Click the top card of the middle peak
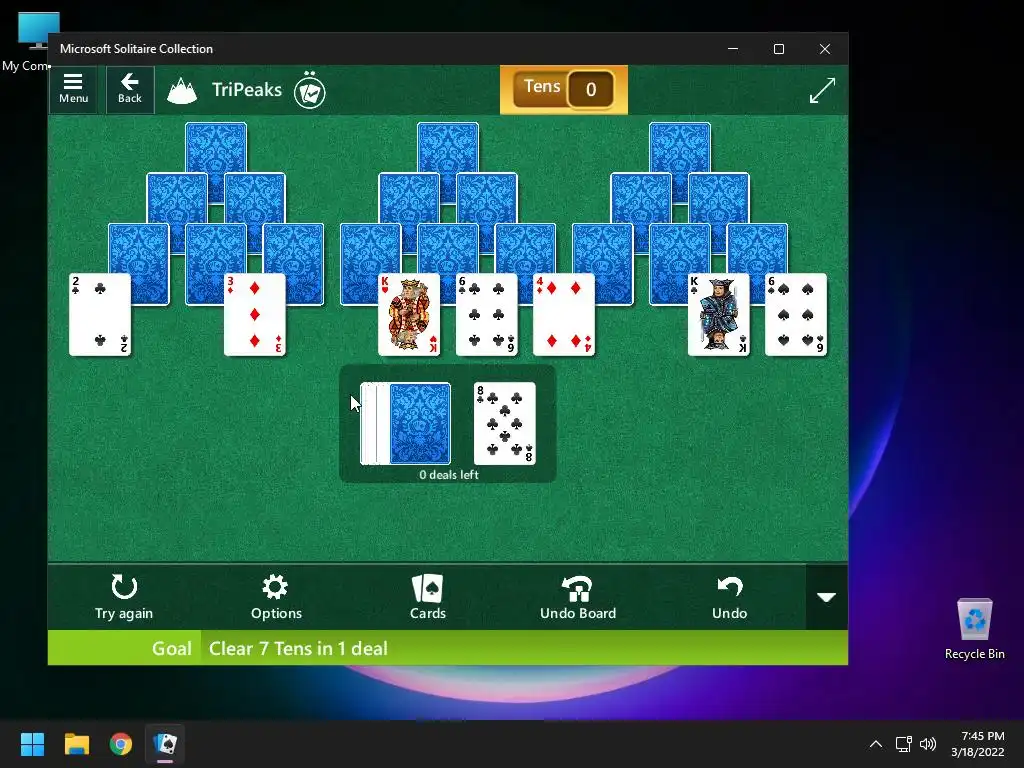The width and height of the screenshot is (1024, 768). 448,147
